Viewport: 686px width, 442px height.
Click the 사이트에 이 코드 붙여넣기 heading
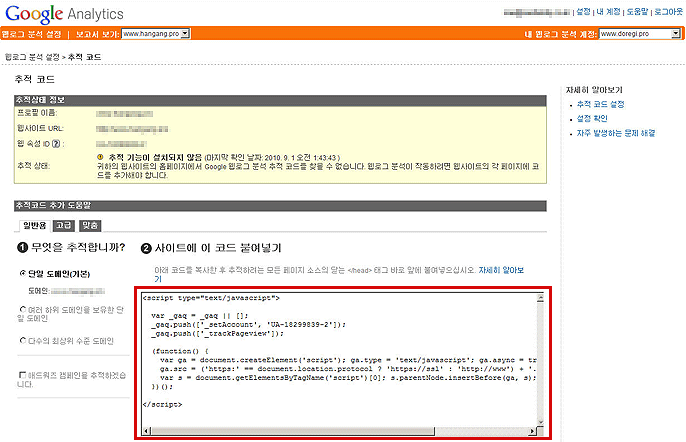[x=218, y=248]
